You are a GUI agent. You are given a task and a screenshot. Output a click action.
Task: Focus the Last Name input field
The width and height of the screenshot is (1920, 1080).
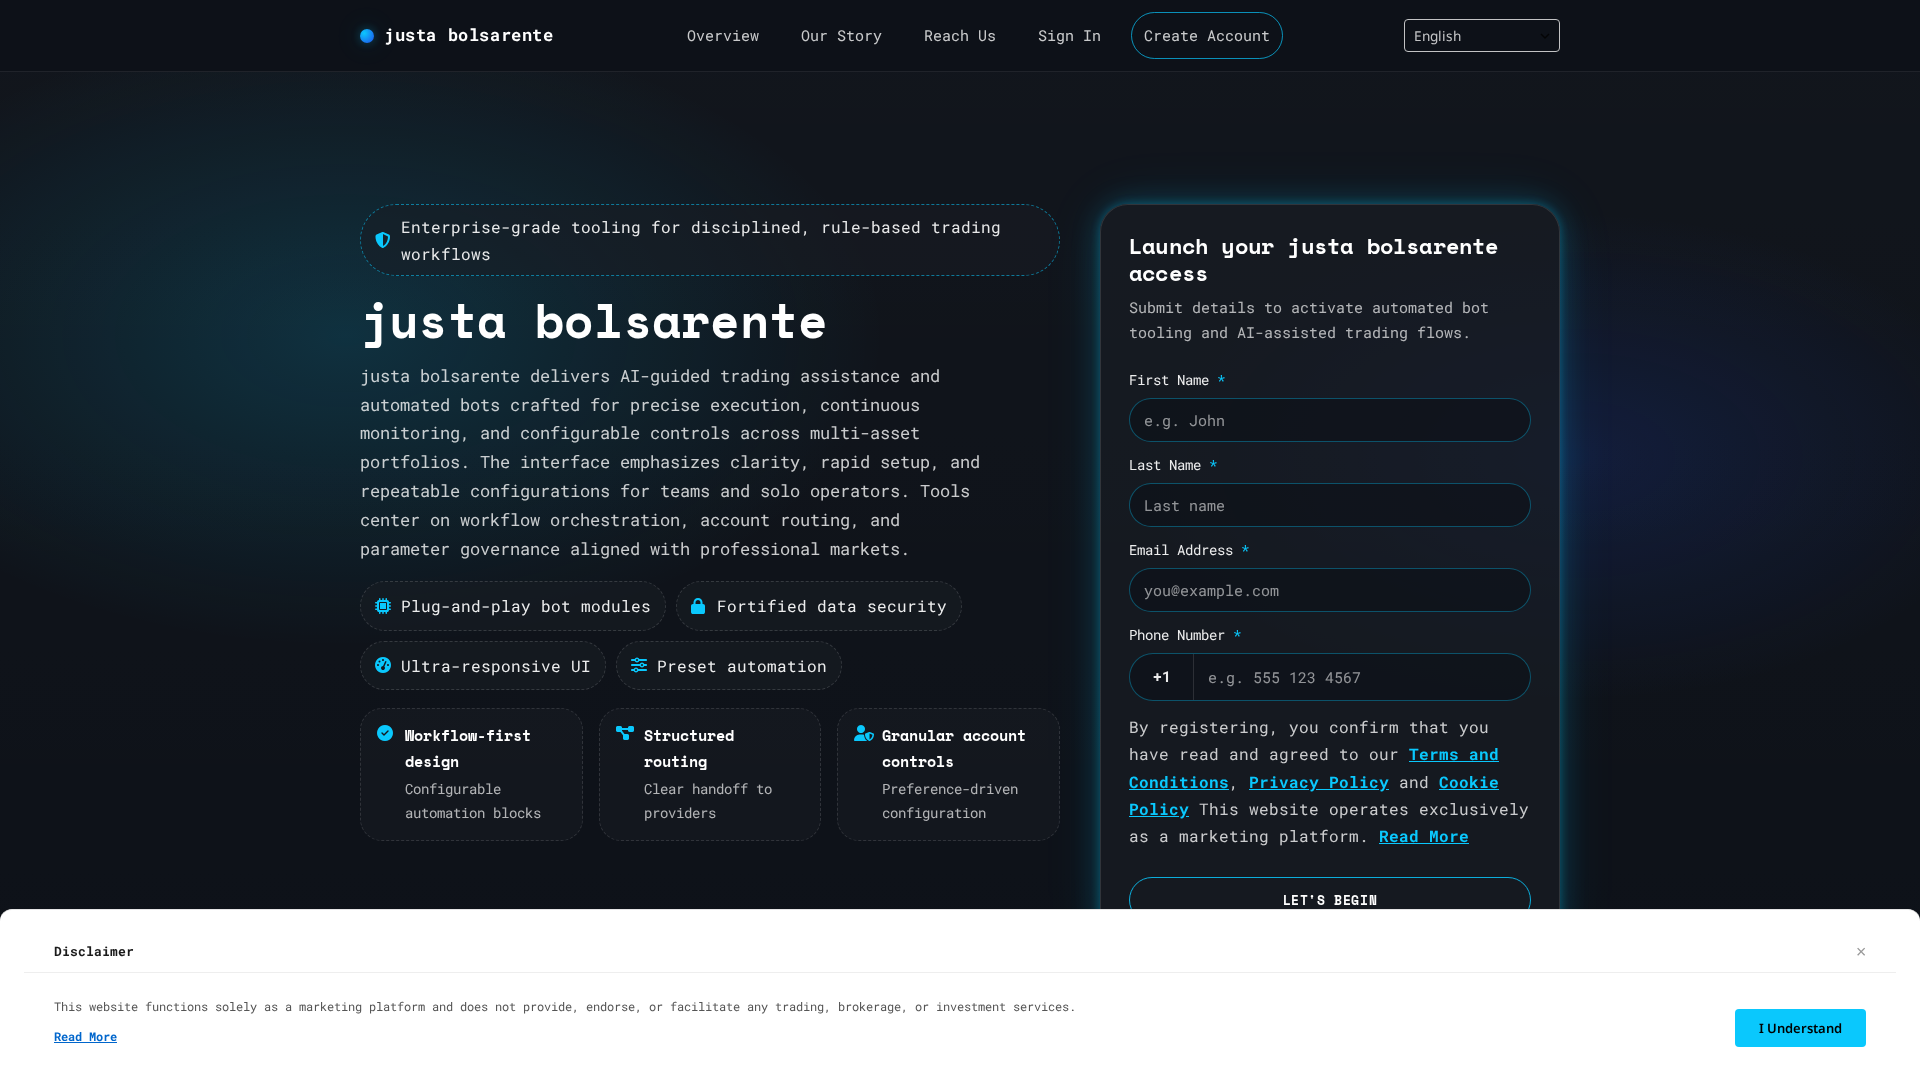[x=1329, y=505]
